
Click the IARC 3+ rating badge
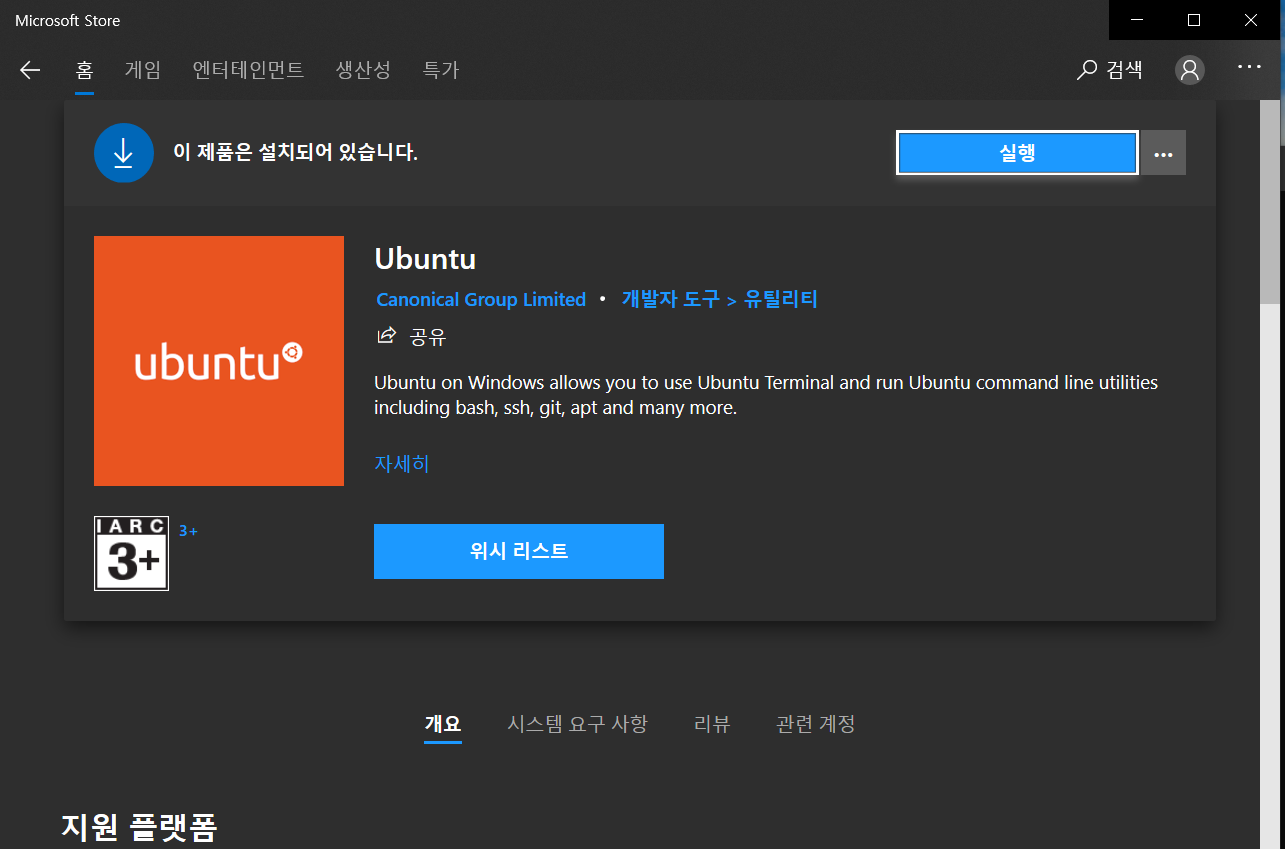(131, 553)
